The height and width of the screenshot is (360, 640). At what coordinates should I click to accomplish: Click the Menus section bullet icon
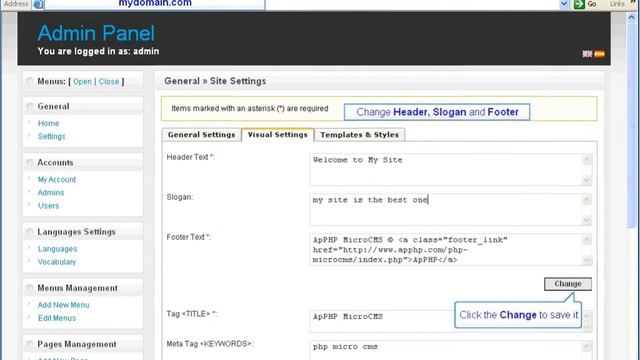(x=30, y=81)
